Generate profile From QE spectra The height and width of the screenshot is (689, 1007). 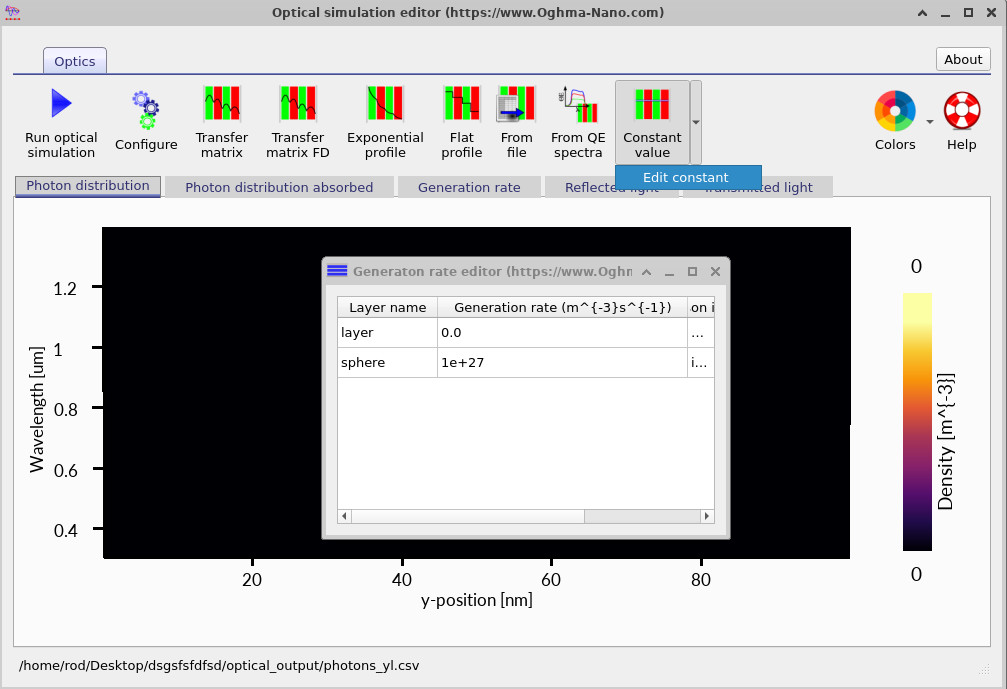point(578,120)
